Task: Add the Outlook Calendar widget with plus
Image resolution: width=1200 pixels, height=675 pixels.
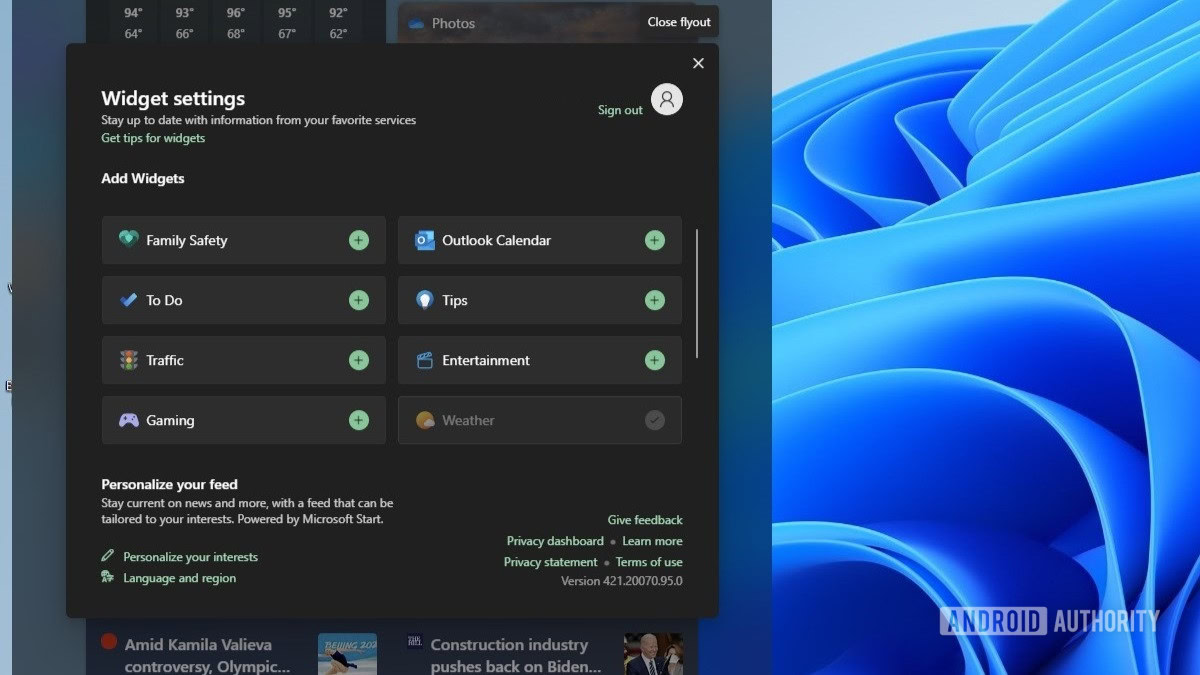Action: tap(655, 240)
